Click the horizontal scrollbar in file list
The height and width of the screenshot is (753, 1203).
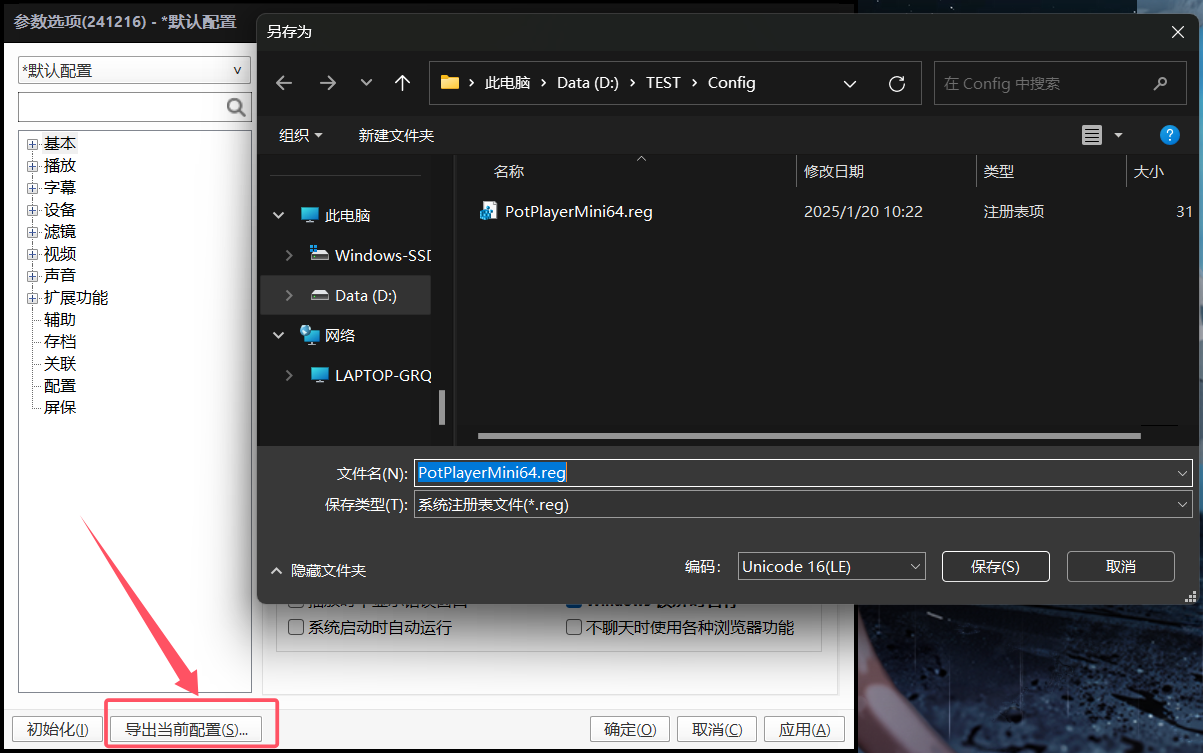click(x=809, y=436)
